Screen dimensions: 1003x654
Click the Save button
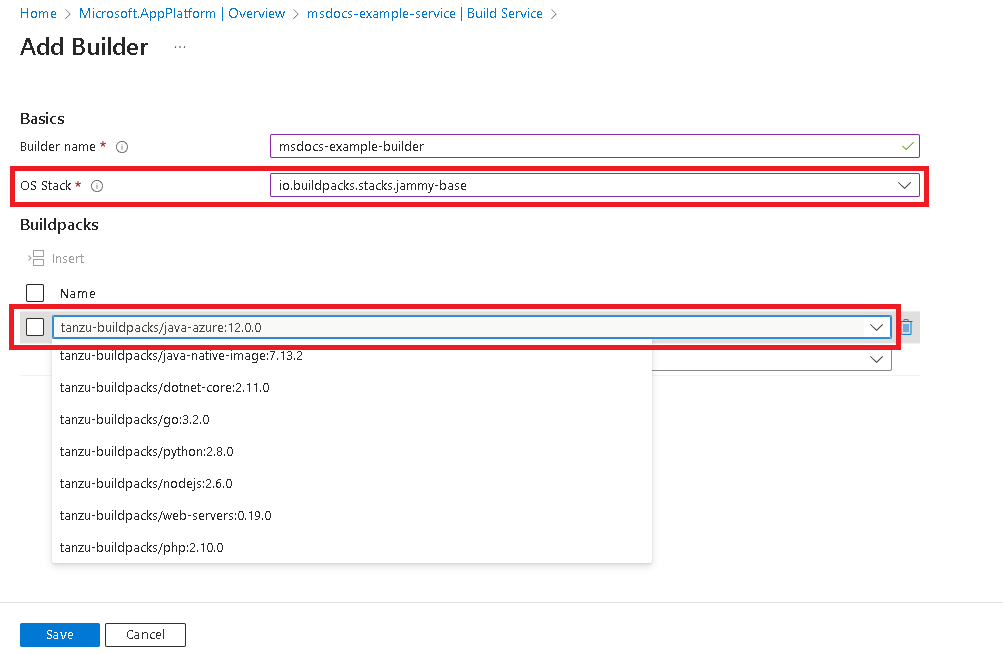(59, 635)
